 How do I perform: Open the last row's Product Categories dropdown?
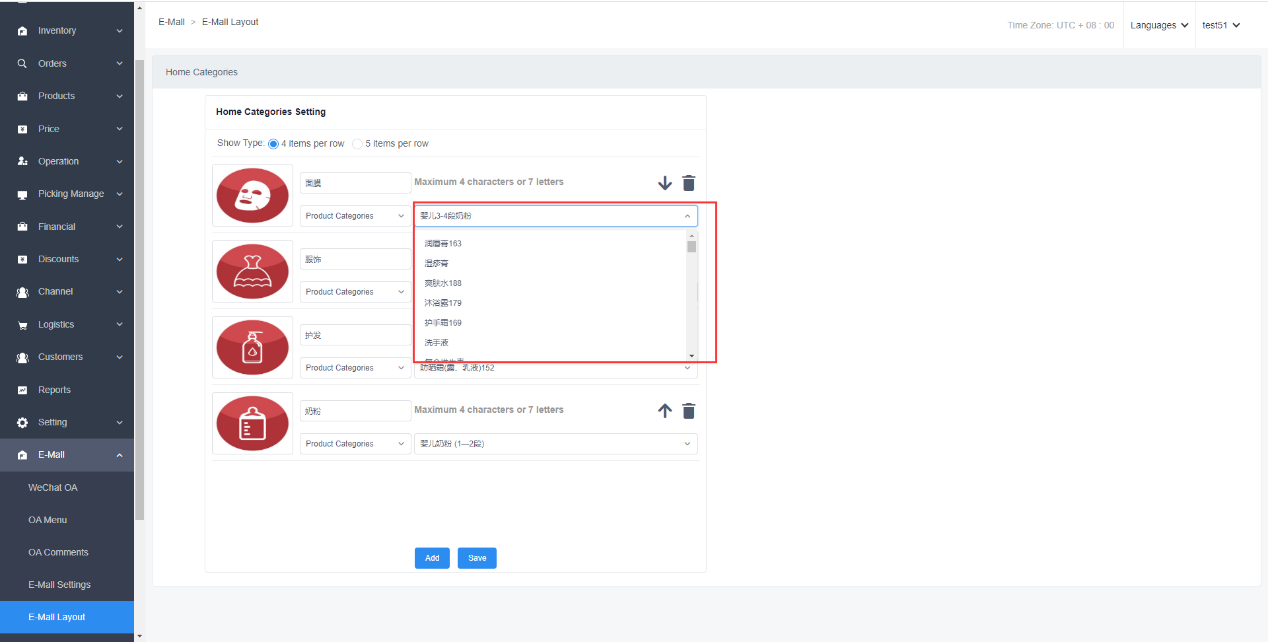[x=355, y=444]
